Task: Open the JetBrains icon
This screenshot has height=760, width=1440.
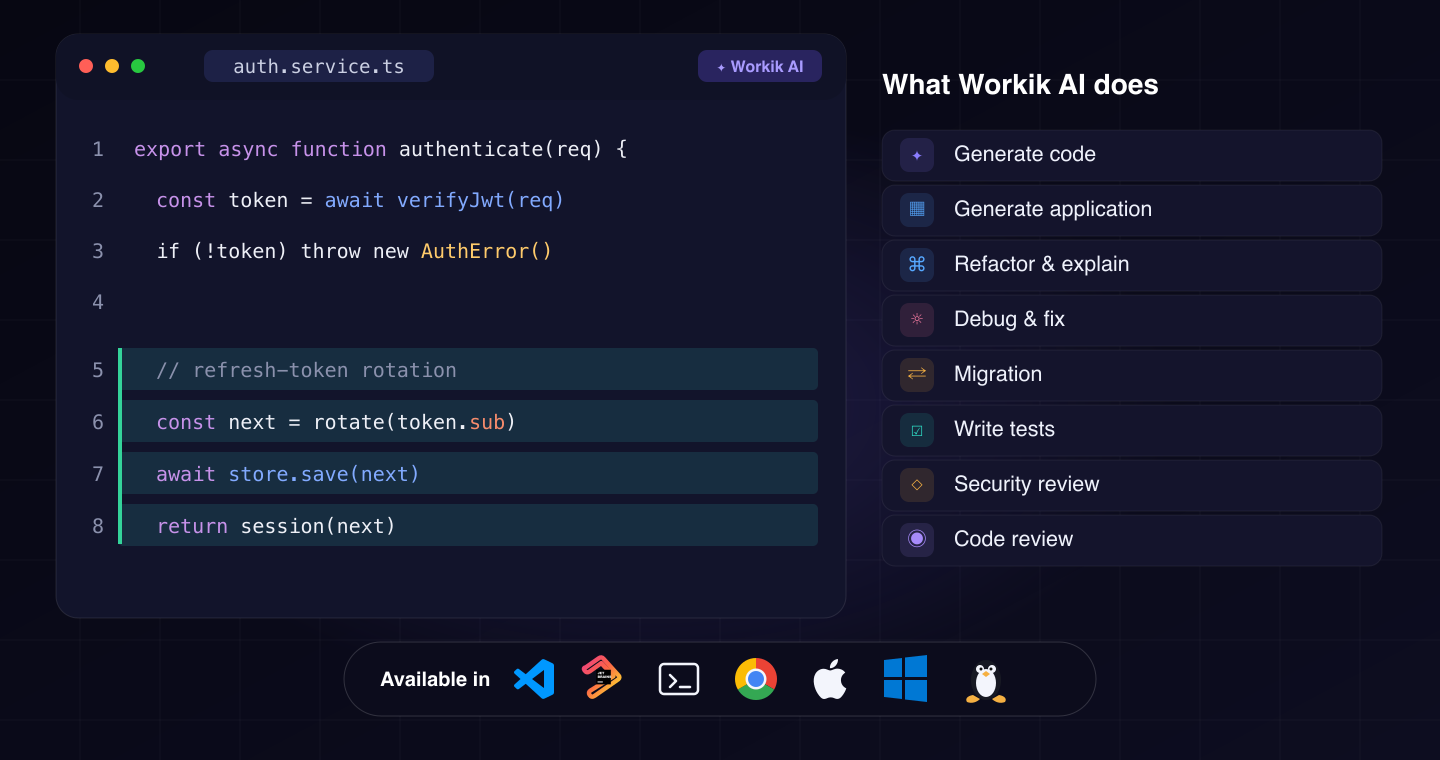Action: tap(602, 678)
